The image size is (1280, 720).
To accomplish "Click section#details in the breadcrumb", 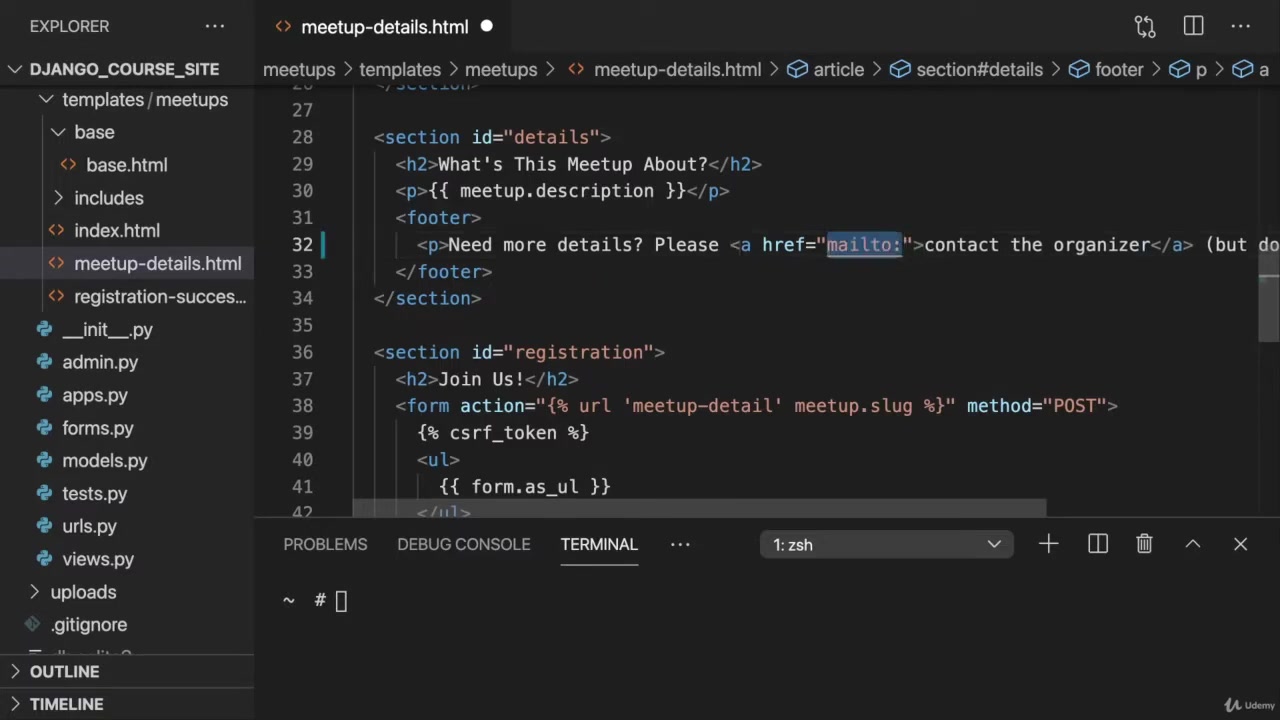I will [979, 70].
